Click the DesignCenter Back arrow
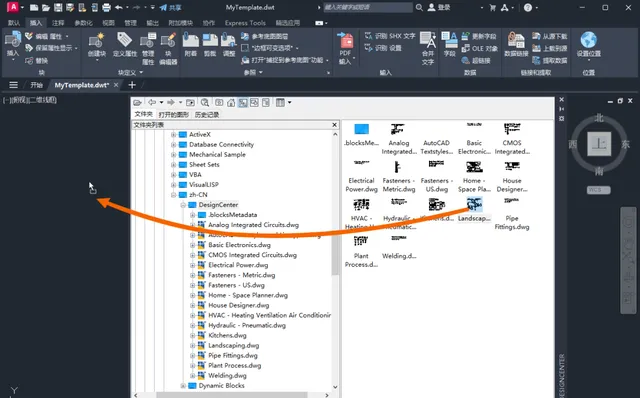This screenshot has height=398, width=640. 152,102
